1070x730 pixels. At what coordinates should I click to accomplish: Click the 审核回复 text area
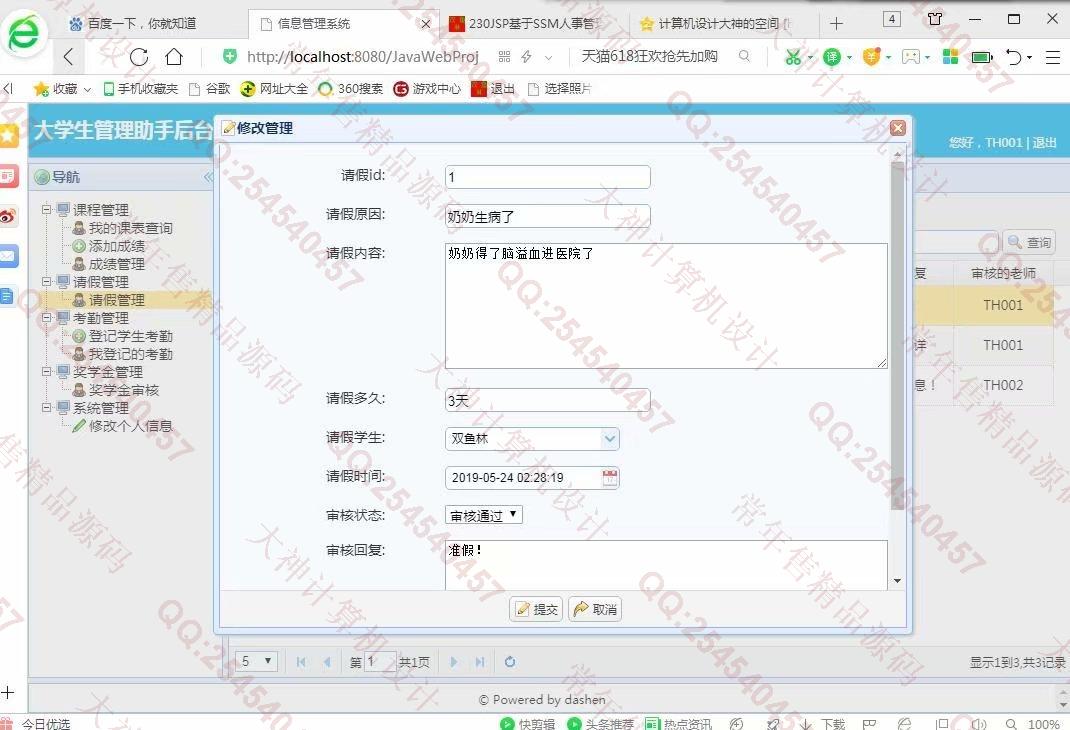tap(666, 566)
